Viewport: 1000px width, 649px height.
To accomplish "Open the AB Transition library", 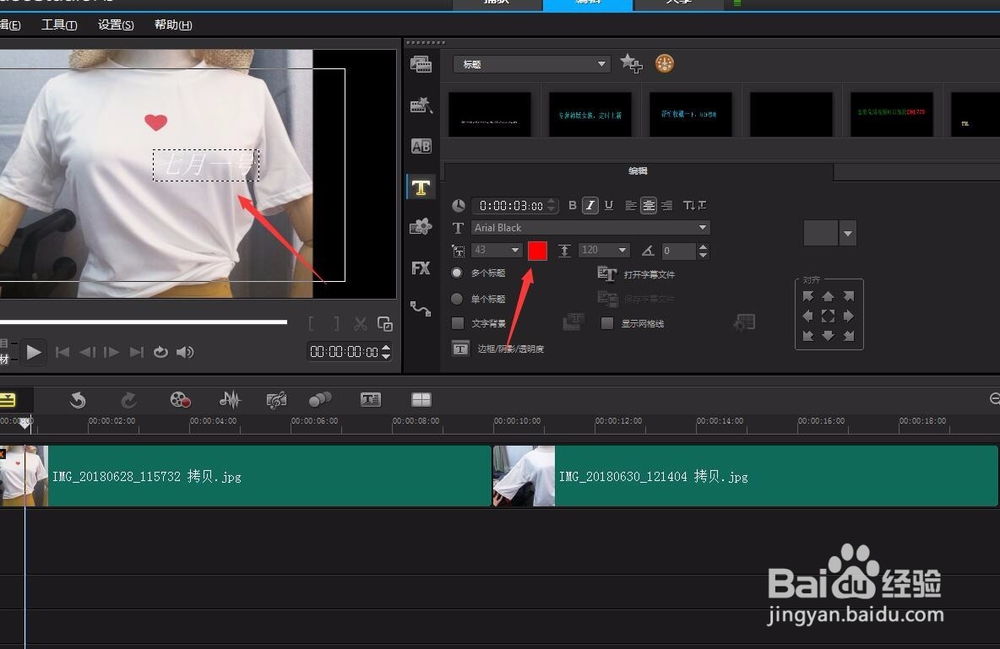I will point(421,146).
